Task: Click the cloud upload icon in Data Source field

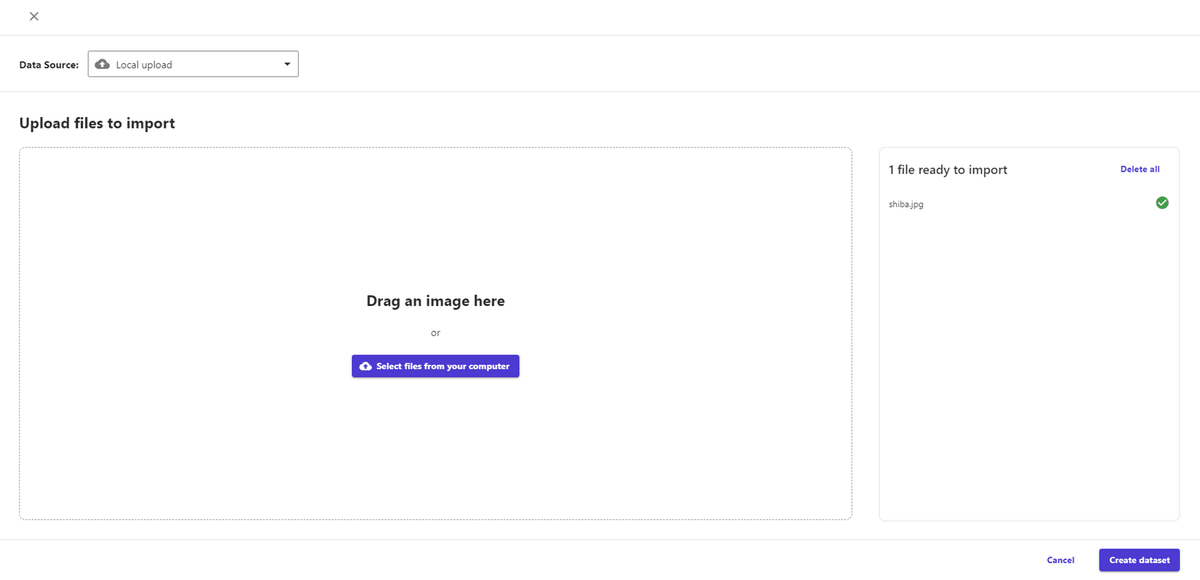Action: tap(102, 64)
